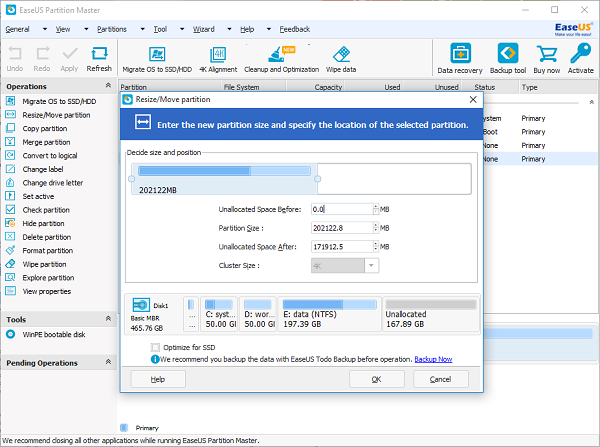Click the Partition Size input field

tap(342, 228)
